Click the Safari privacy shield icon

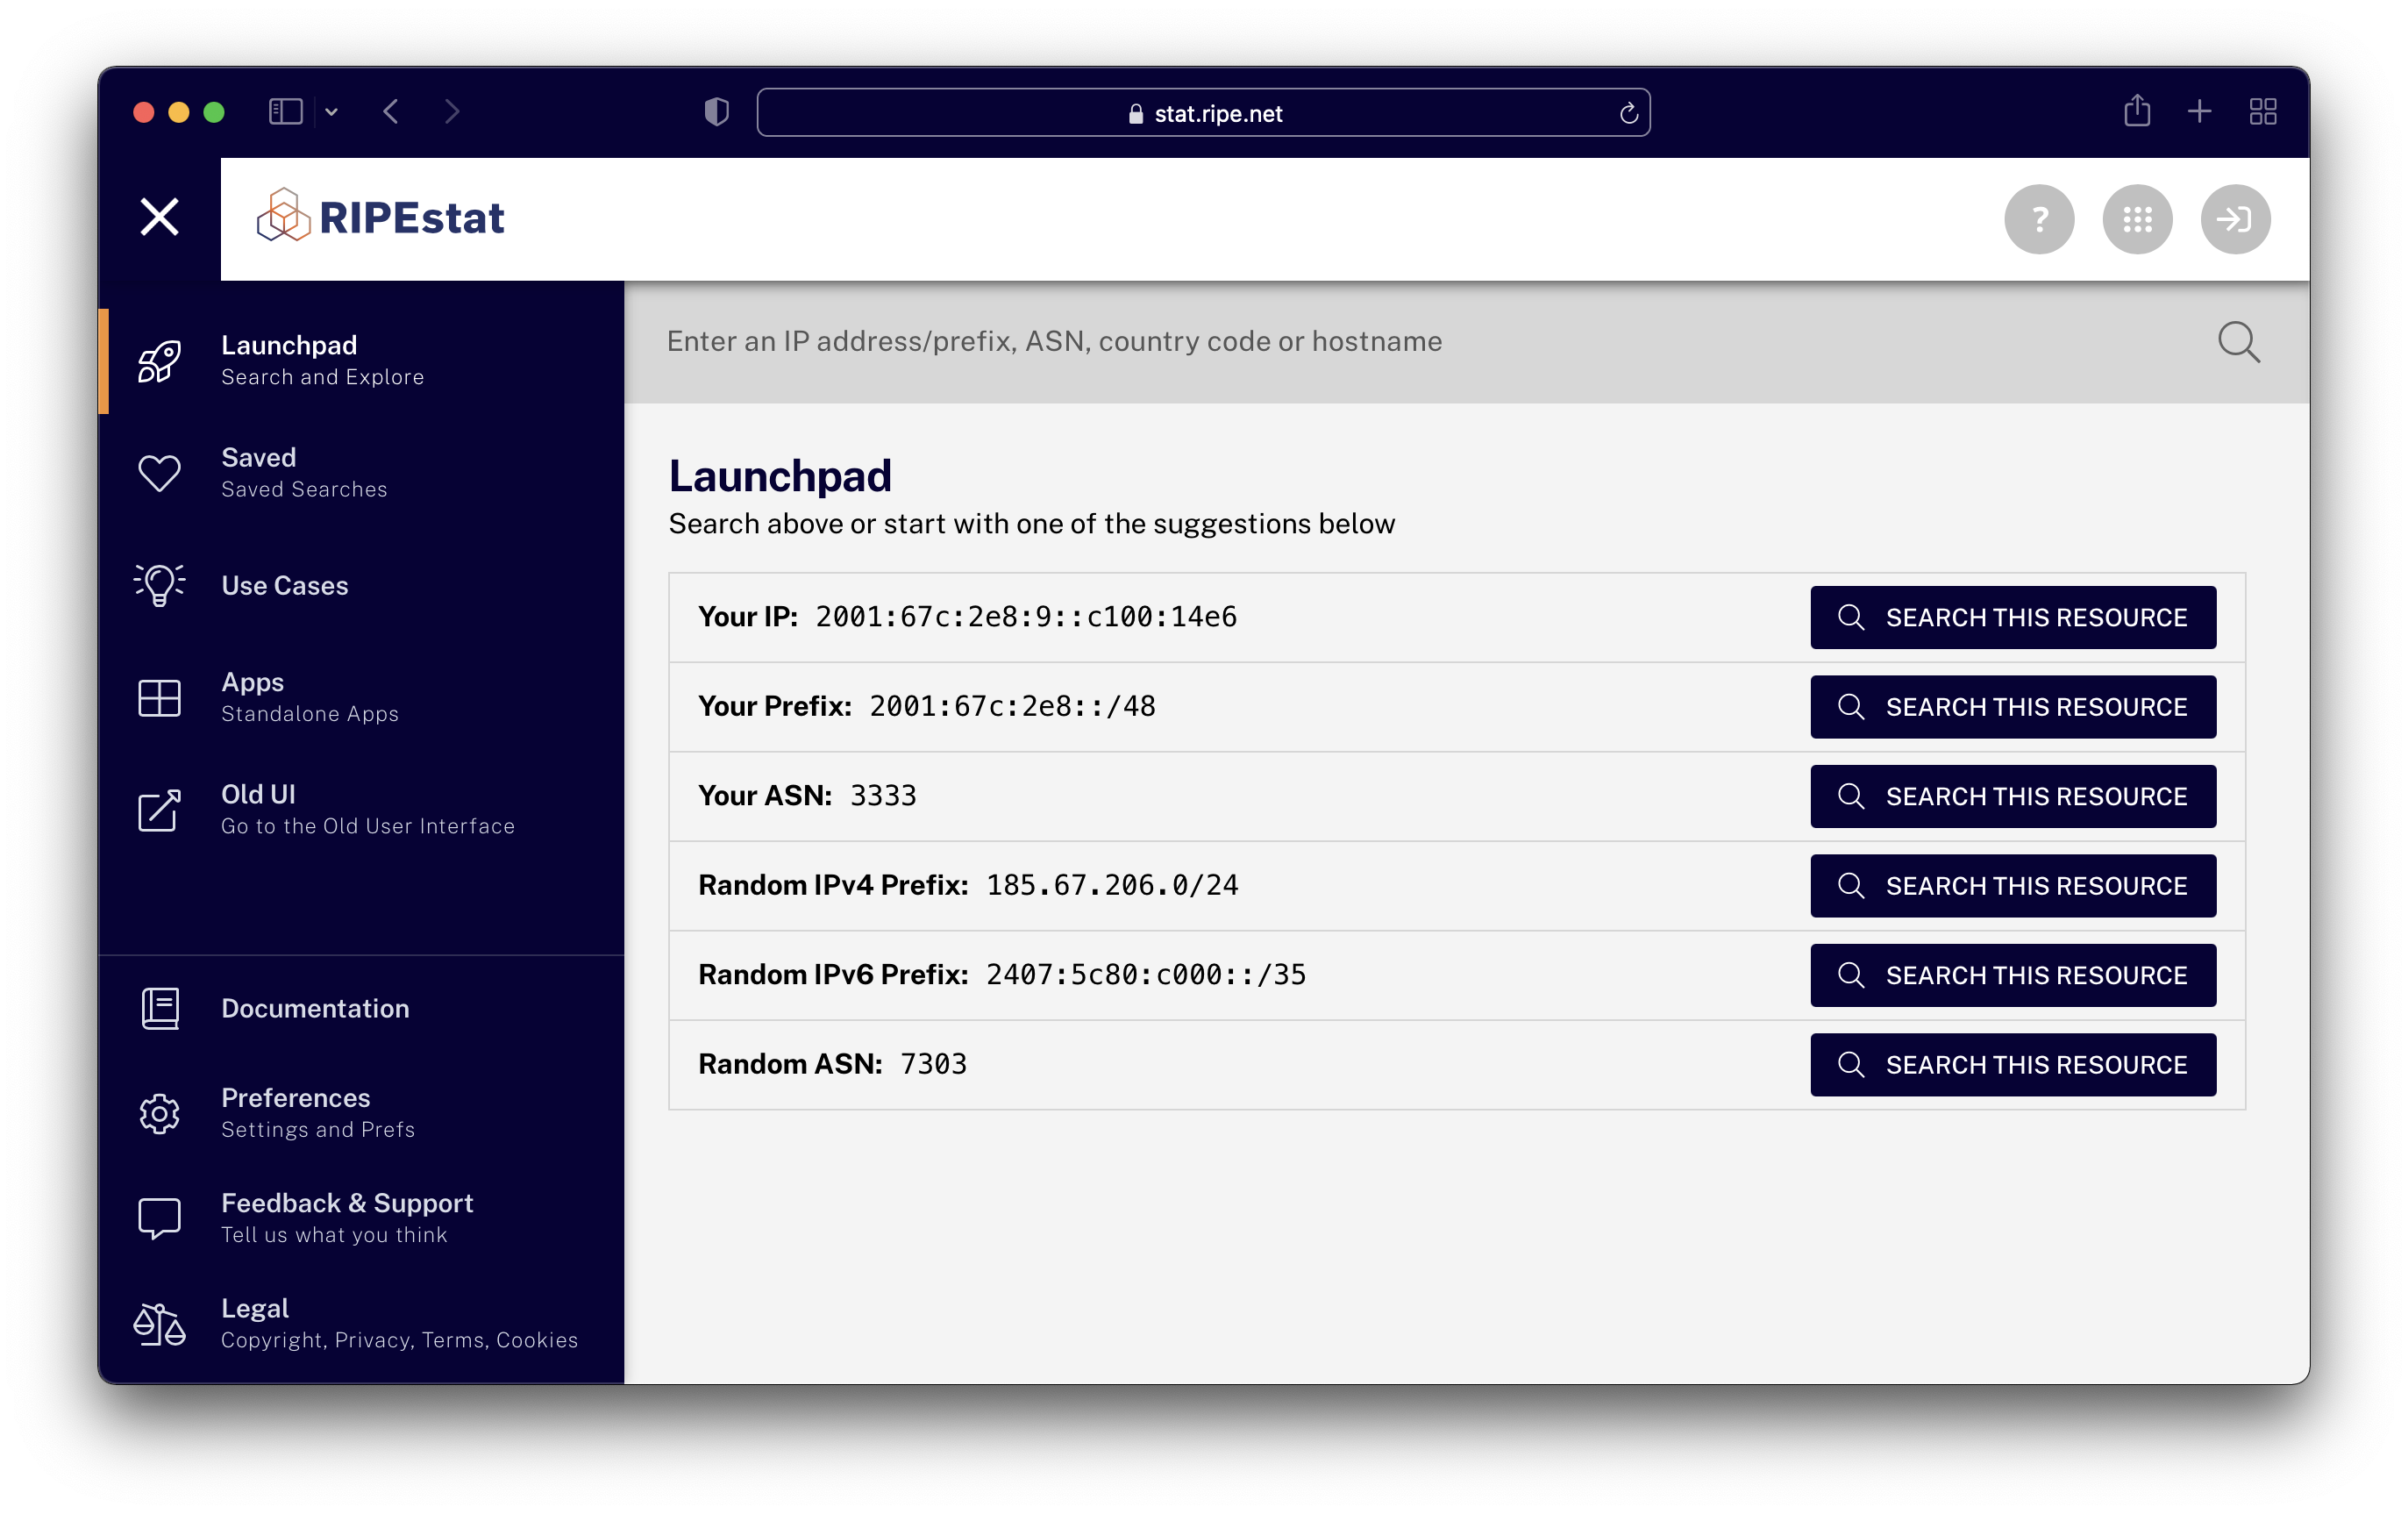(x=716, y=112)
